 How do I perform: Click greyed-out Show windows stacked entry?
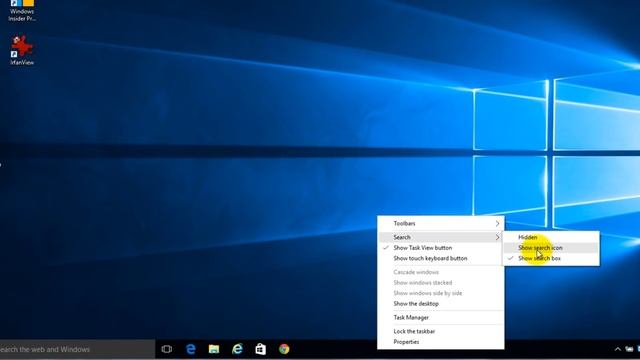click(x=441, y=282)
